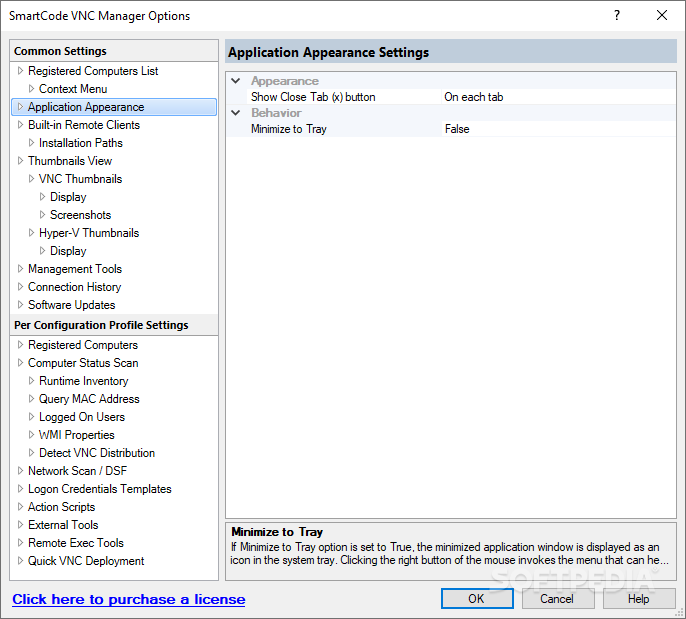686x619 pixels.
Task: Open Quick VNC Deployment settings
Action: [86, 561]
